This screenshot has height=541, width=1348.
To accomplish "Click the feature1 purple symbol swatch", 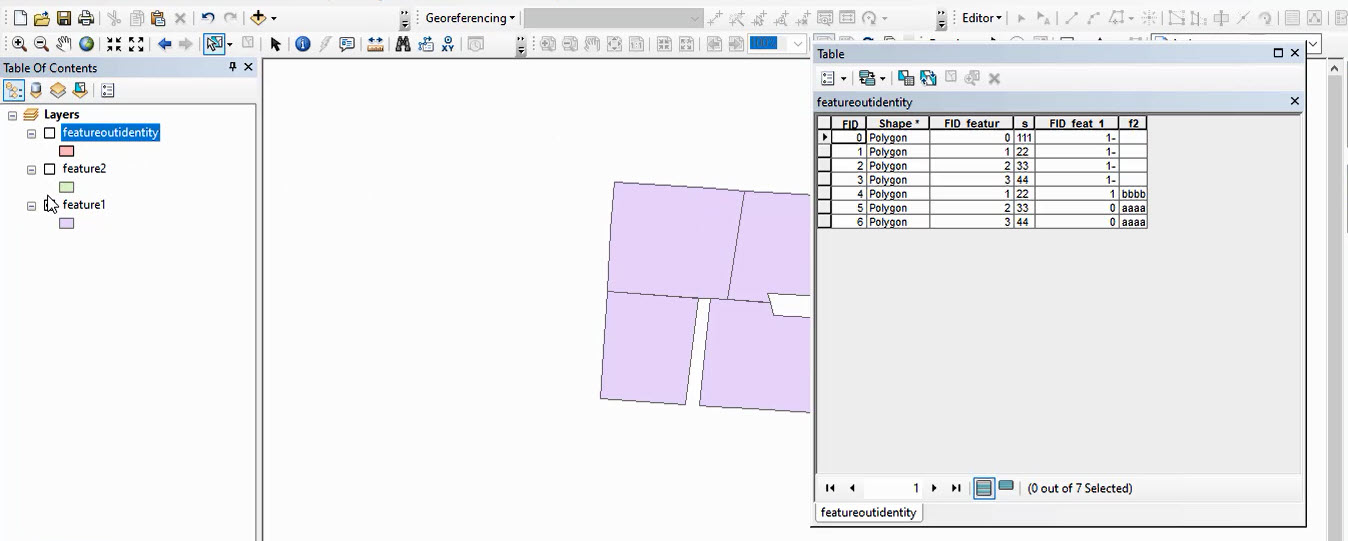I will coord(66,223).
